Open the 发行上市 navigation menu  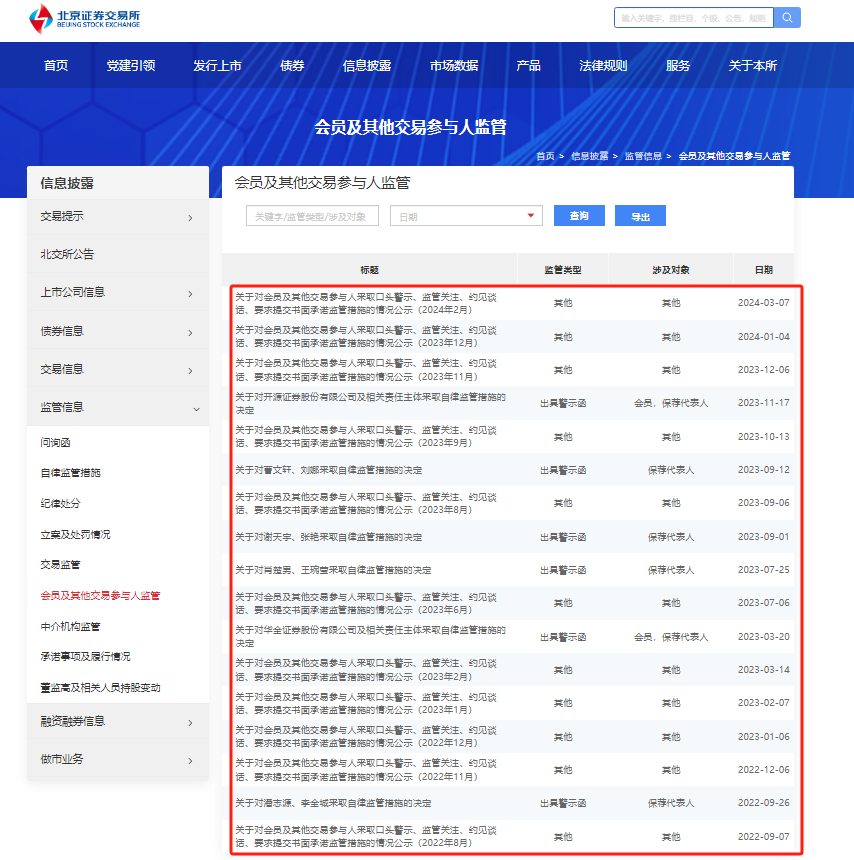tap(217, 65)
